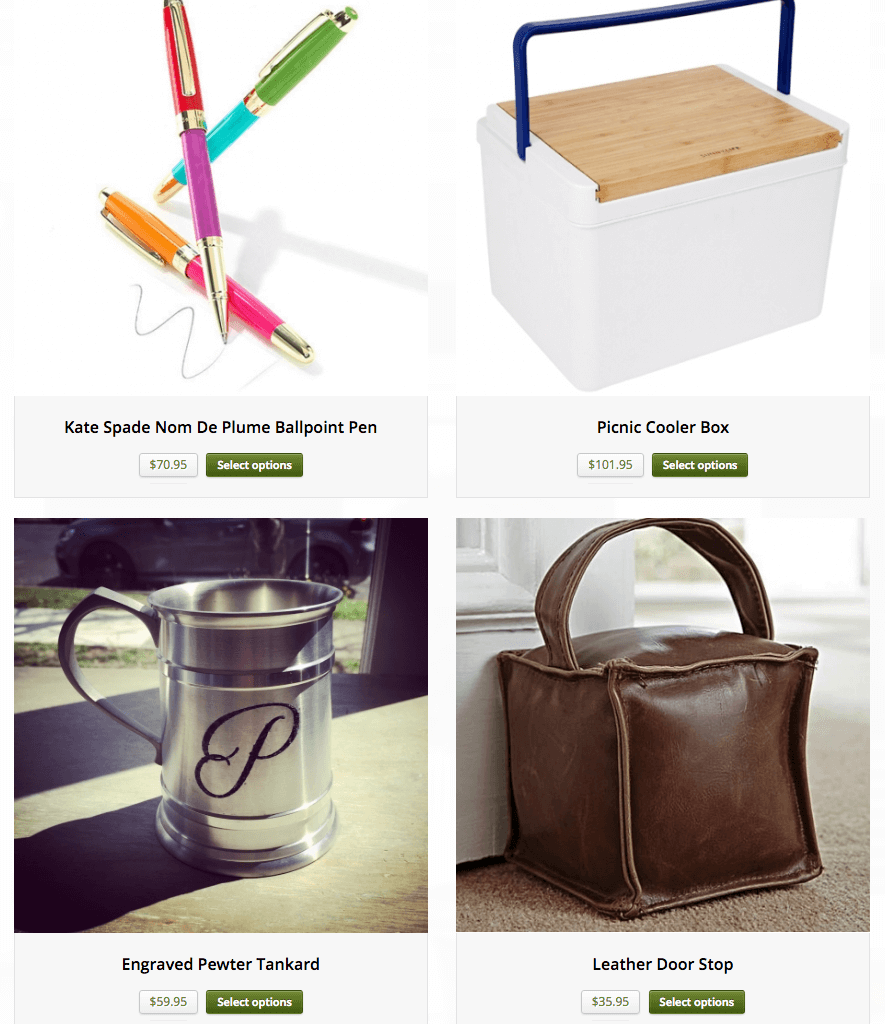View the Leather Door Stop photo
Image resolution: width=885 pixels, height=1024 pixels.
(x=662, y=725)
